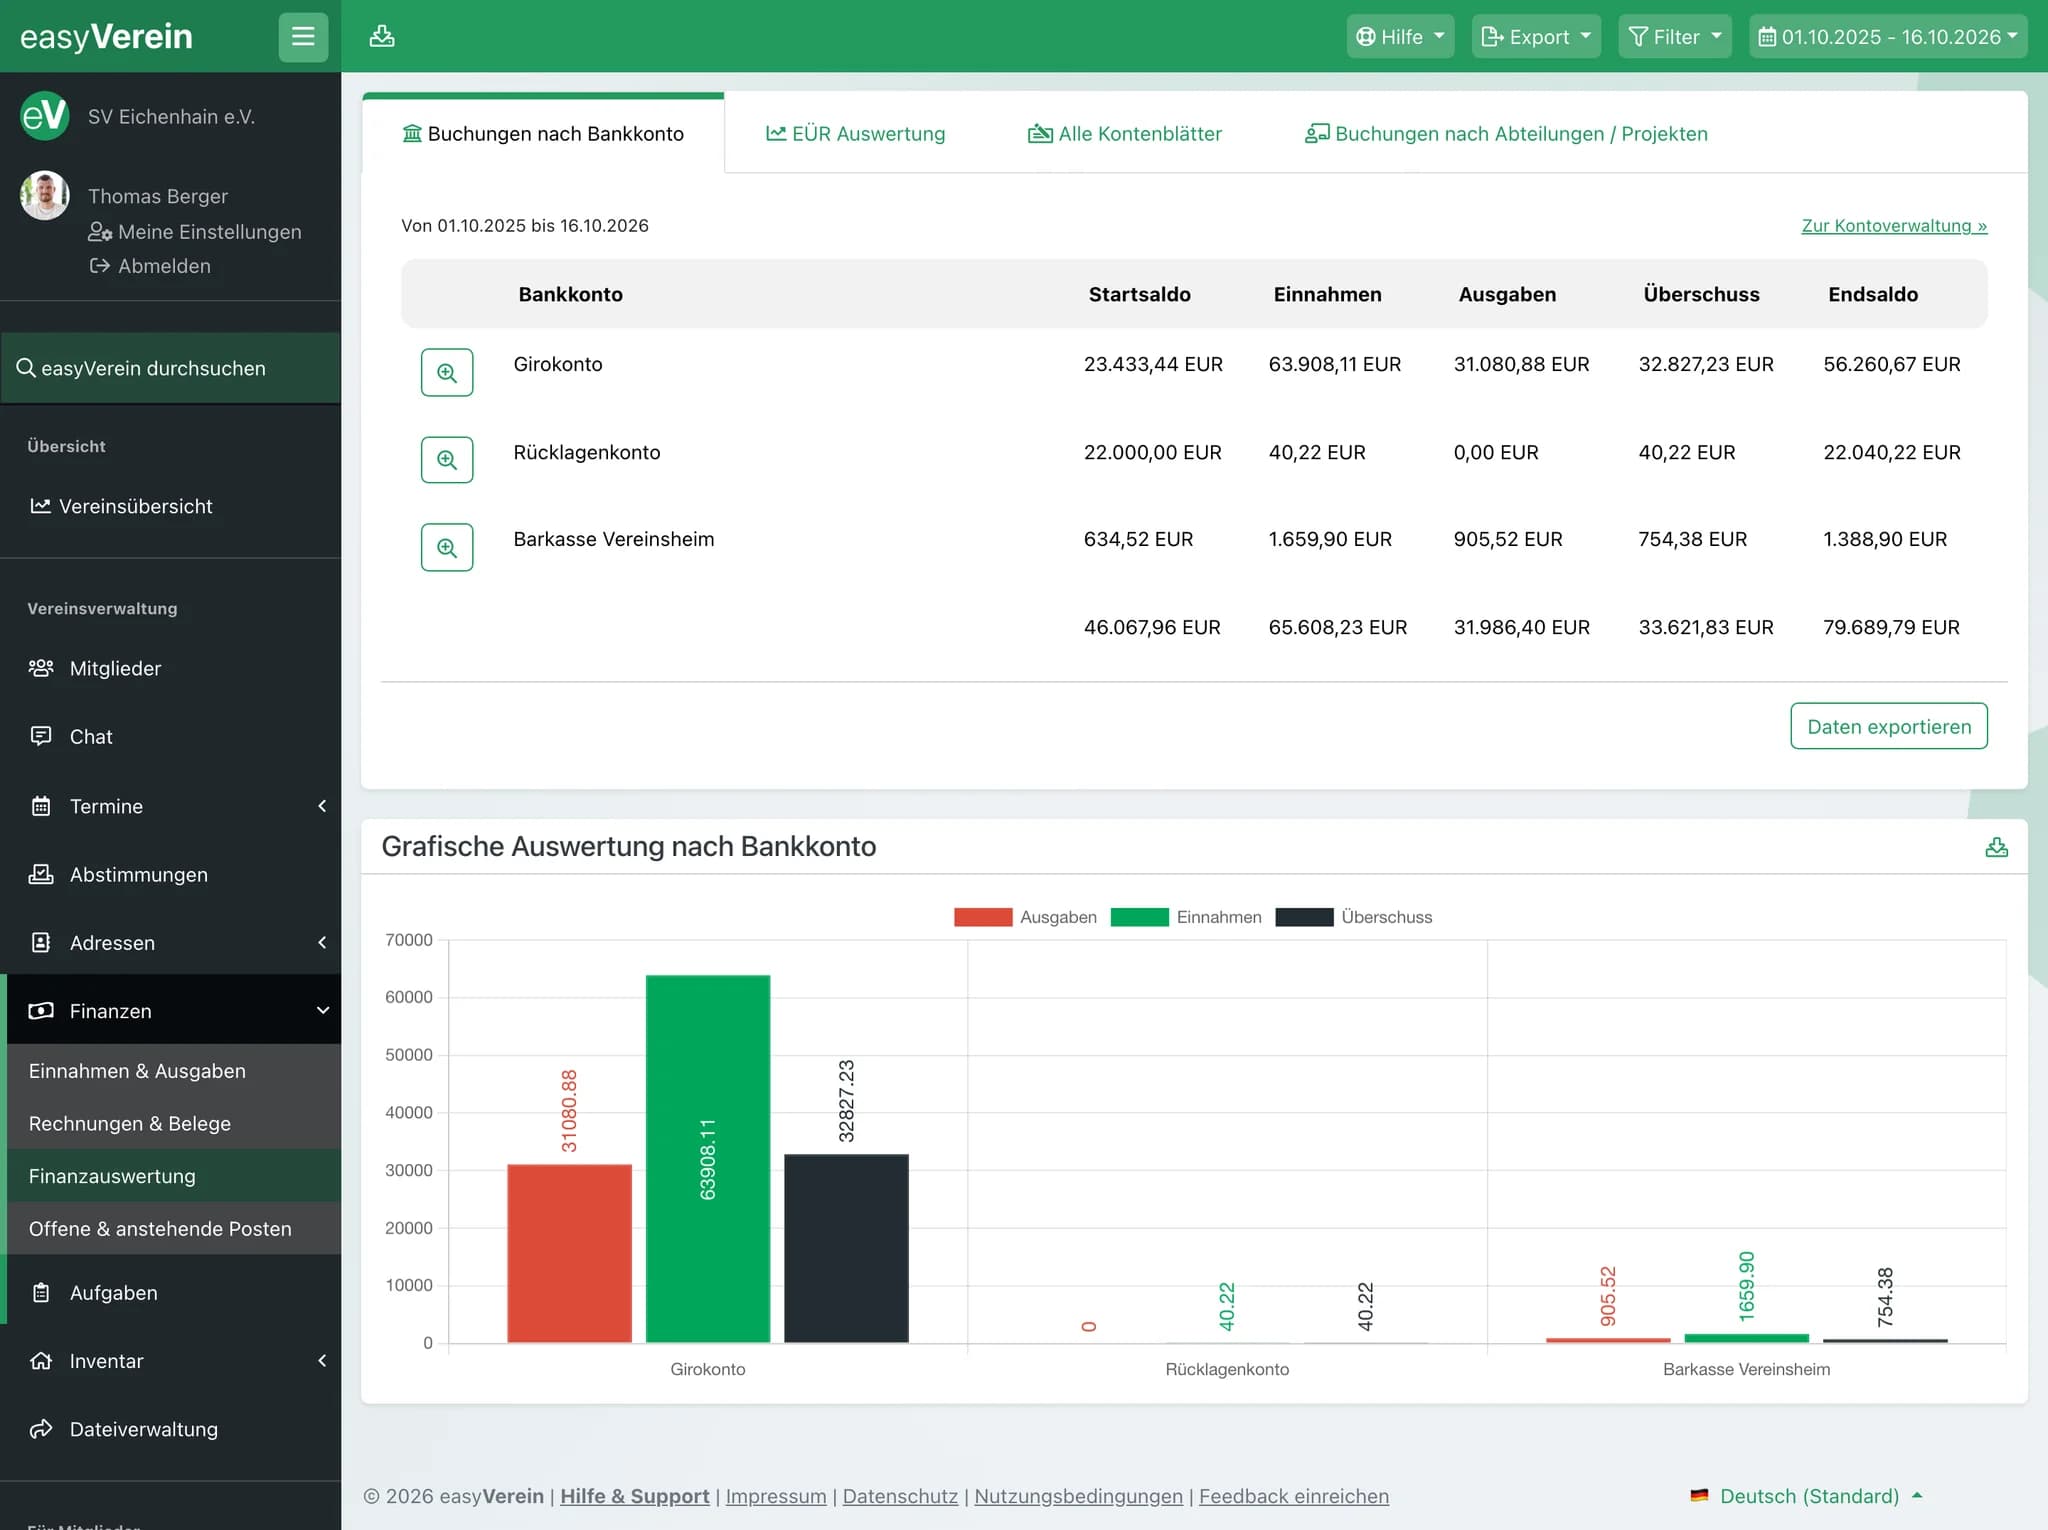Click the Thomas Berger profile avatar
2048x1530 pixels.
(x=45, y=195)
